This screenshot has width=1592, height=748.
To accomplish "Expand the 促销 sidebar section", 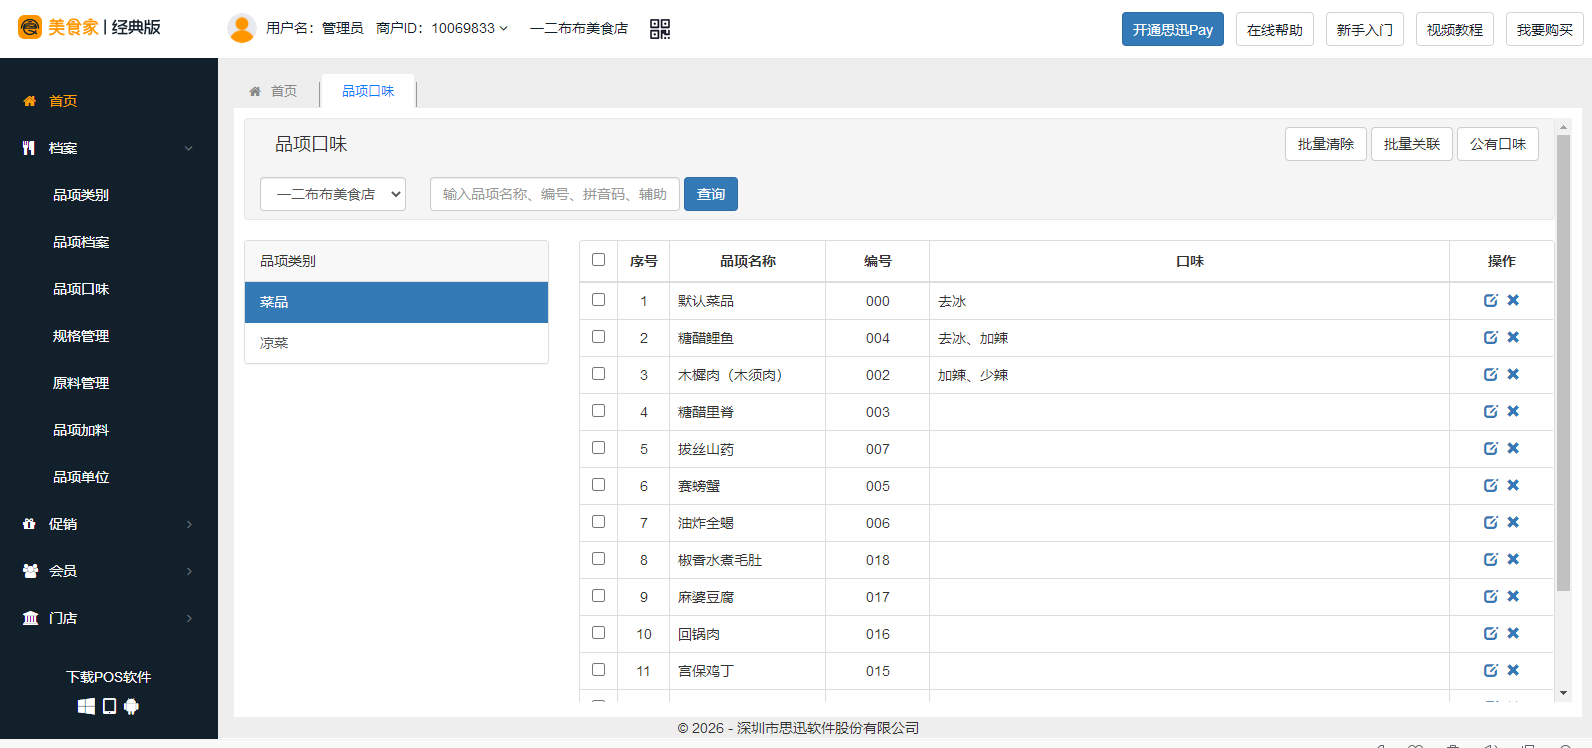I will pyautogui.click(x=109, y=524).
